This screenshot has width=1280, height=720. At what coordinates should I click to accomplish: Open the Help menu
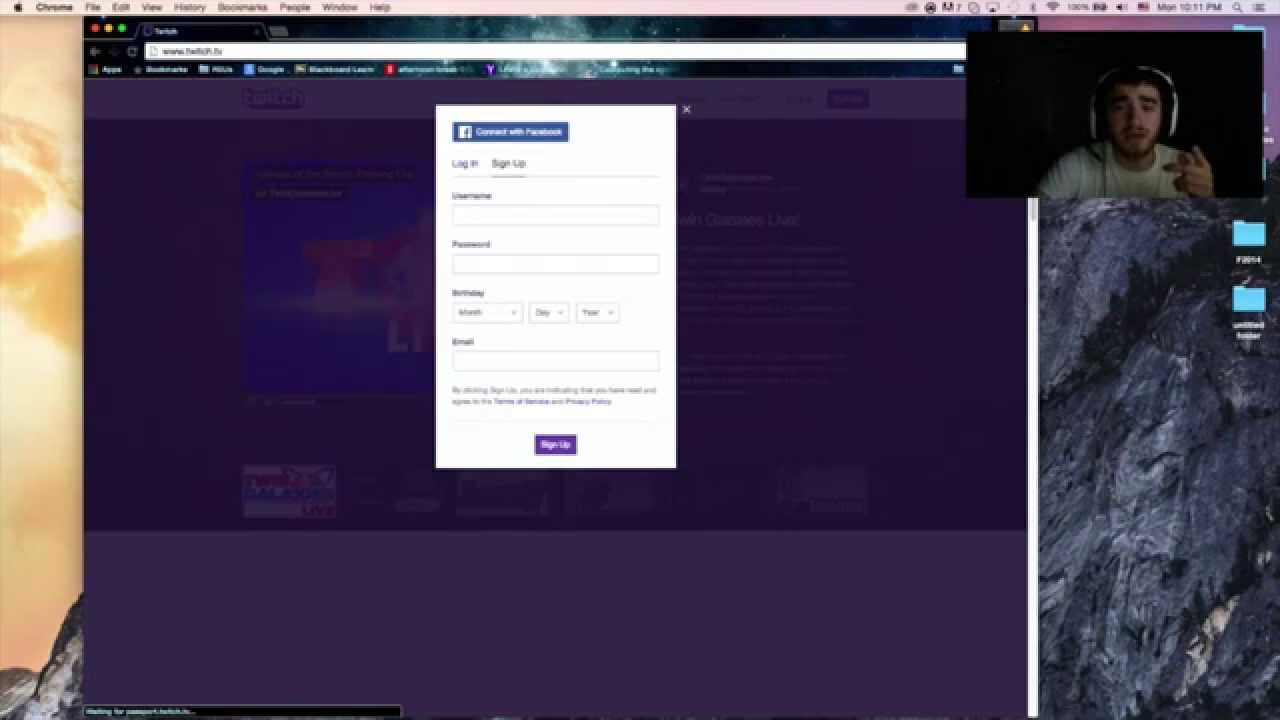[380, 7]
